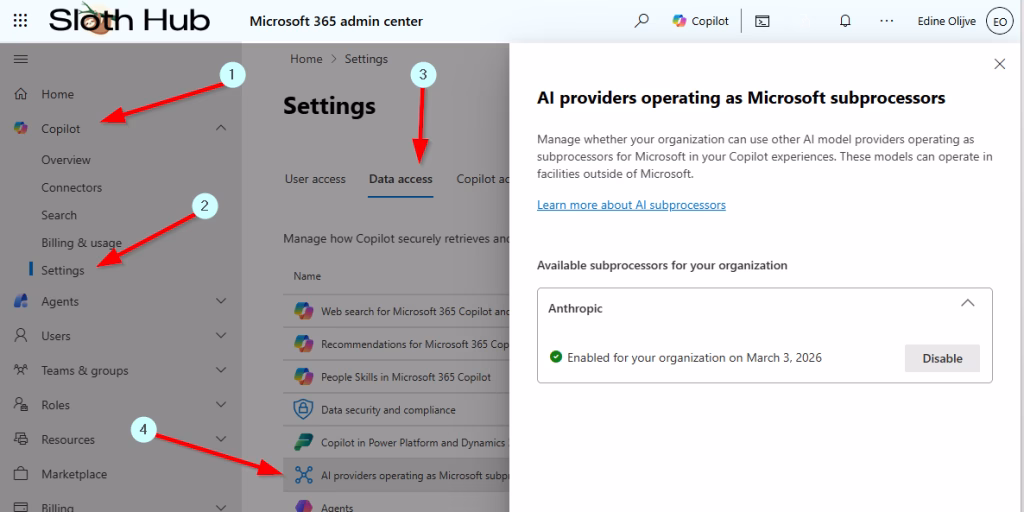Expand the Users navigation group

point(221,336)
